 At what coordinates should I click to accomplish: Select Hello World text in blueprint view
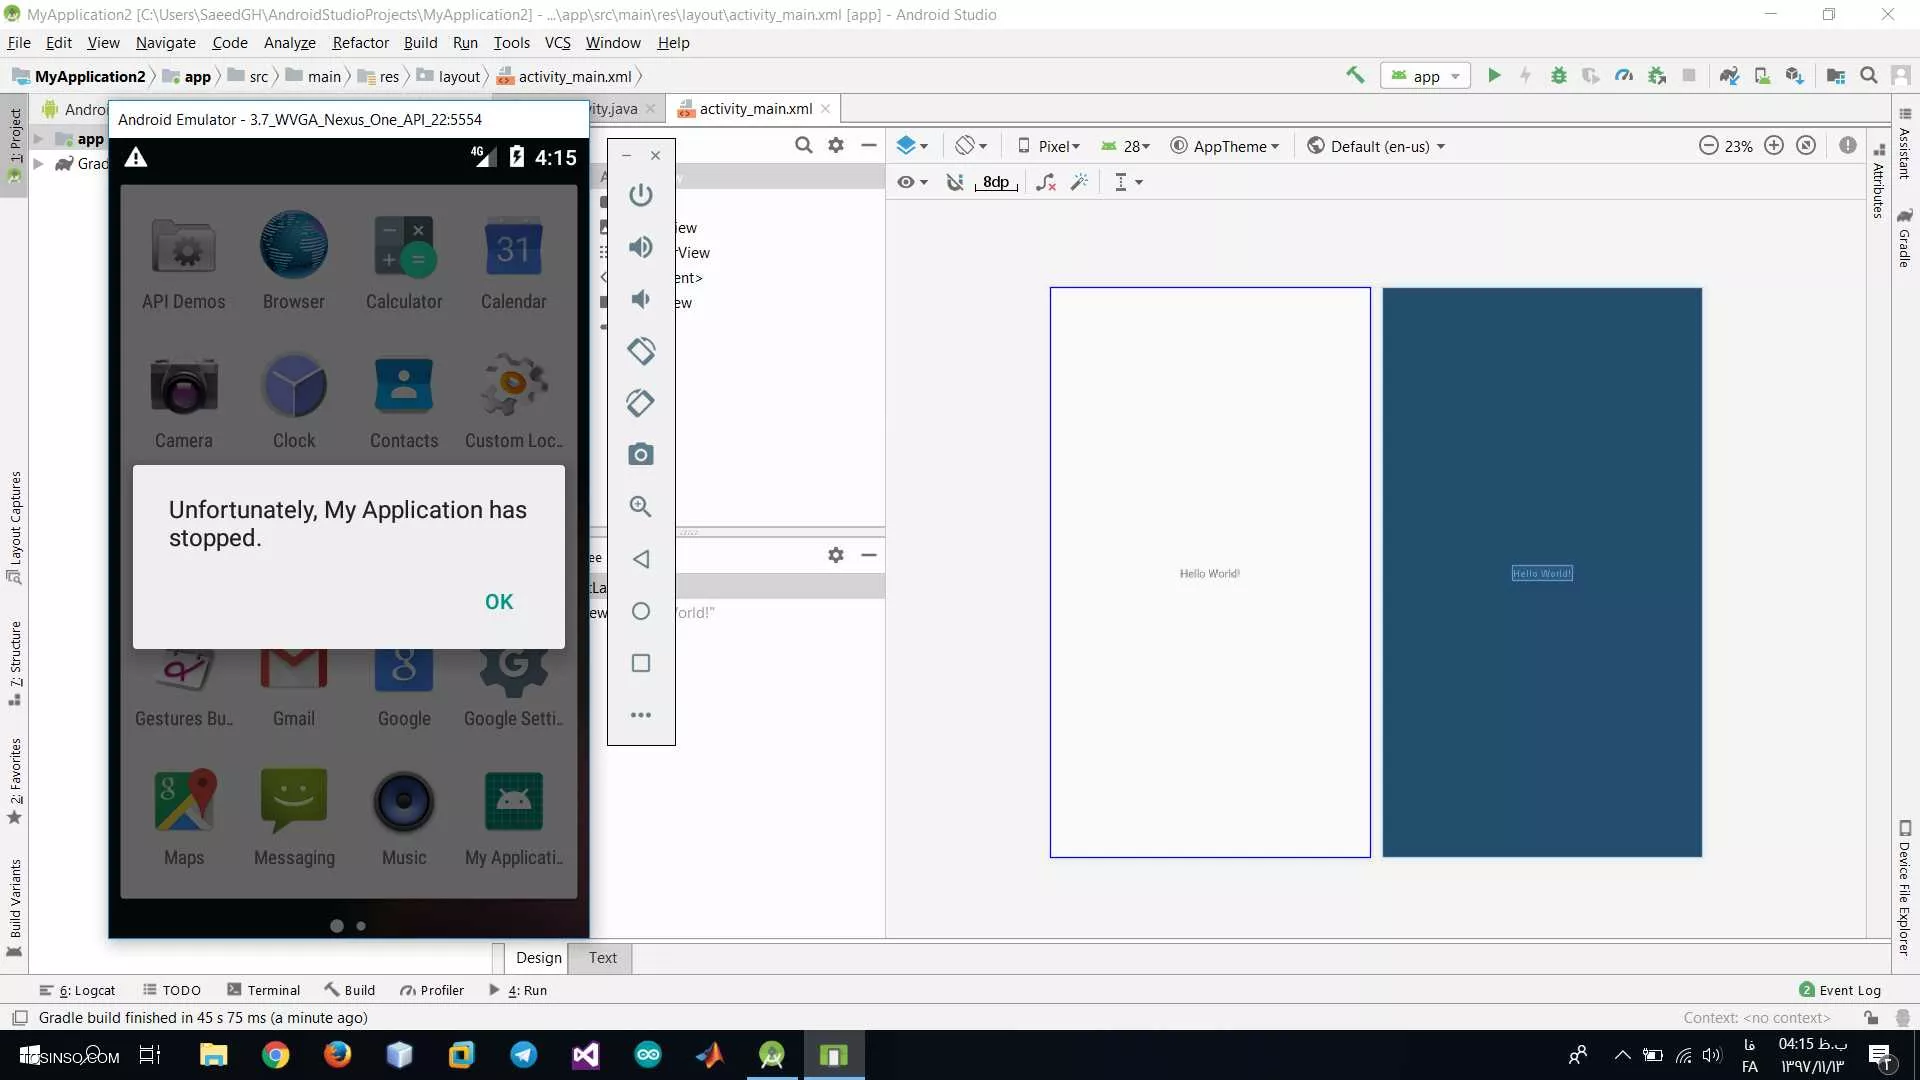pyautogui.click(x=1542, y=573)
